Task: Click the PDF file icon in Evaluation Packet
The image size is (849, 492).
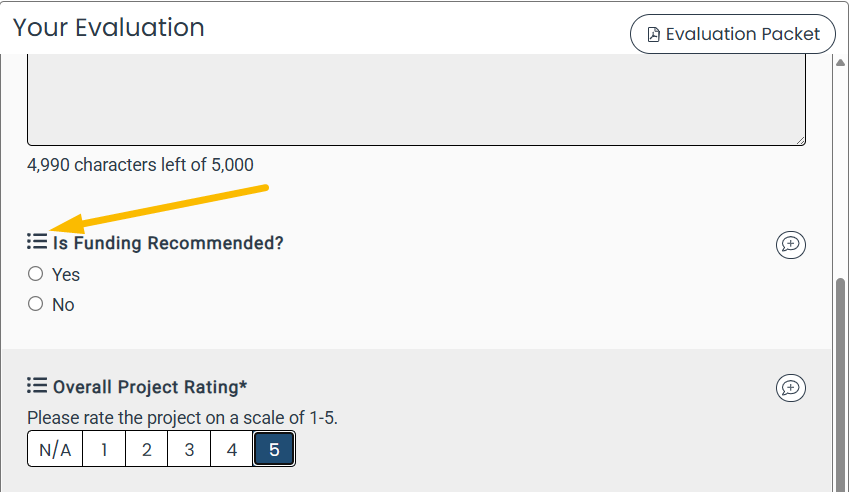Action: click(x=654, y=35)
